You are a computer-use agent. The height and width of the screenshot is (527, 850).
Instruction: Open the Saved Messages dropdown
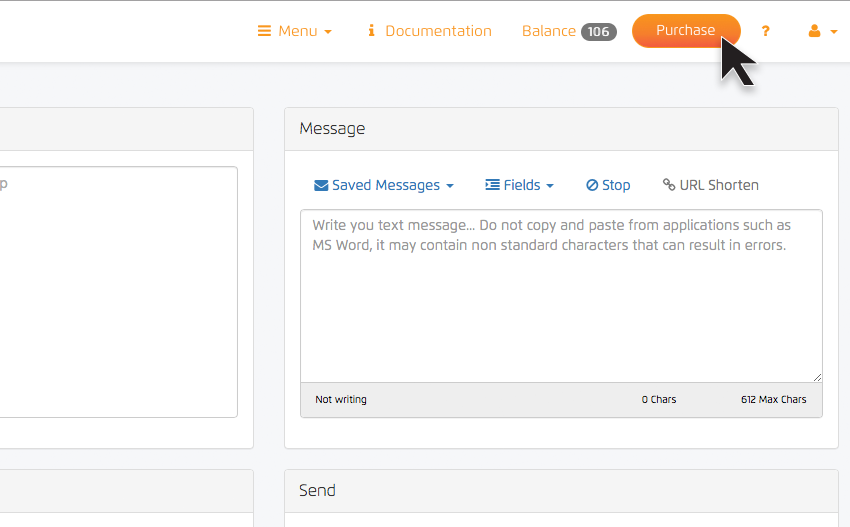pyautogui.click(x=384, y=185)
